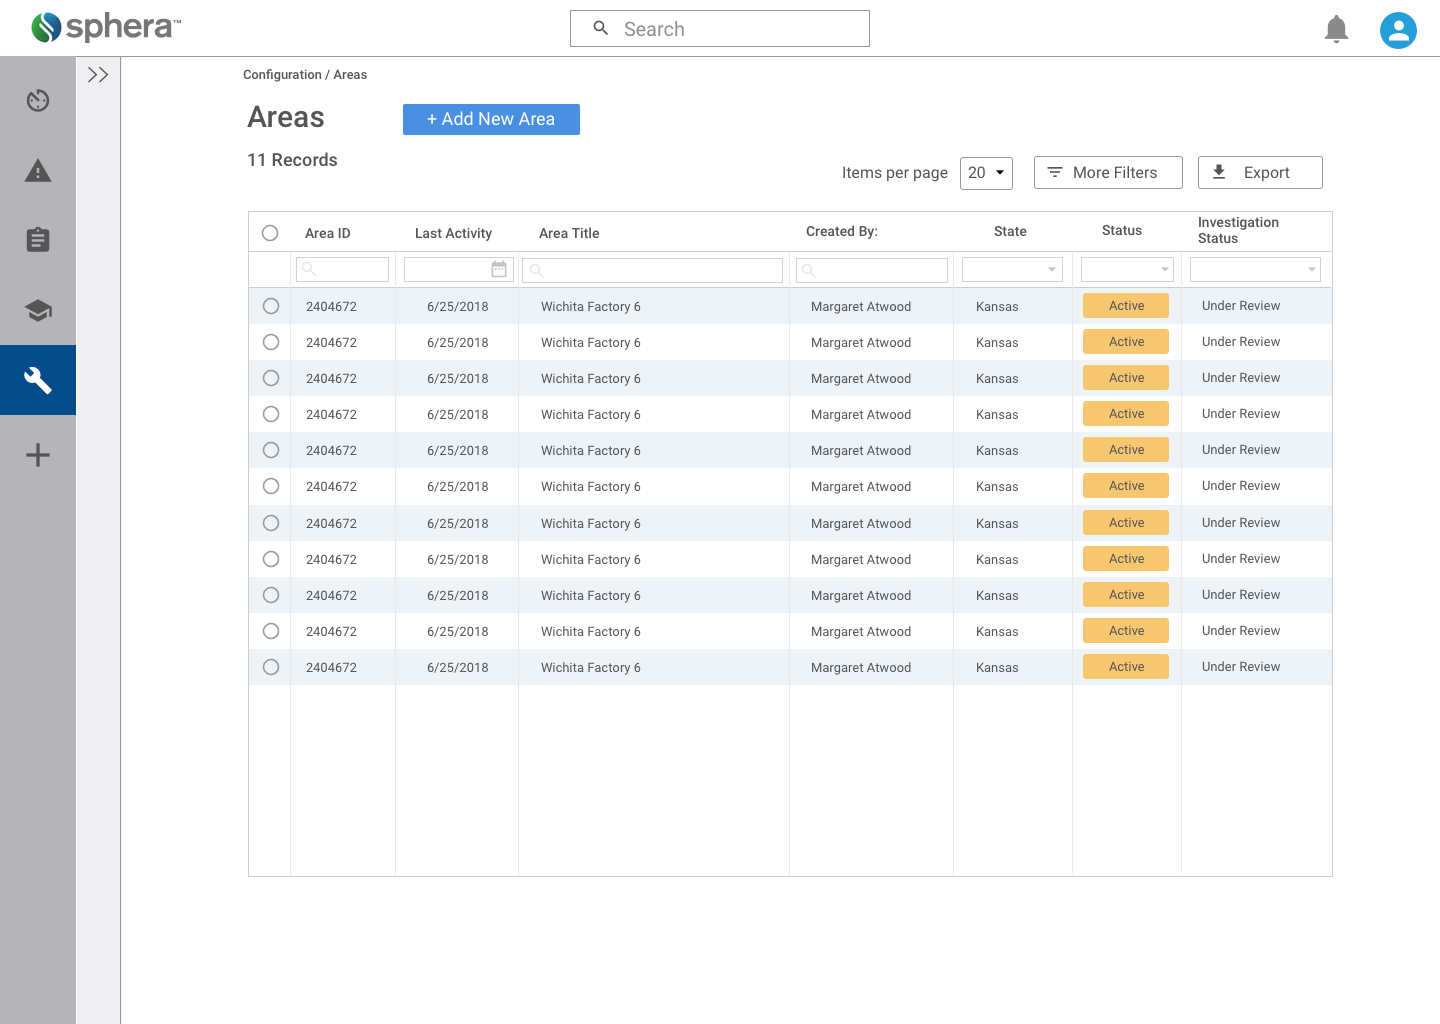1440x1024 pixels.
Task: Open the user profile avatar
Action: (1398, 30)
